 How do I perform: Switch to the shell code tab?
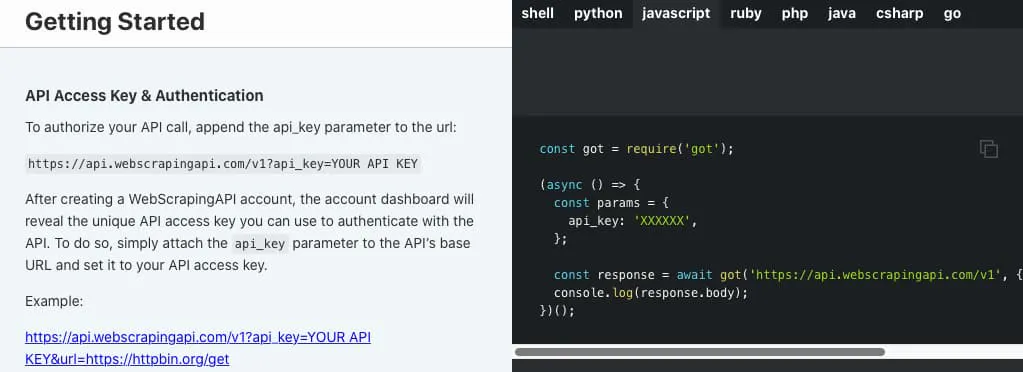538,14
